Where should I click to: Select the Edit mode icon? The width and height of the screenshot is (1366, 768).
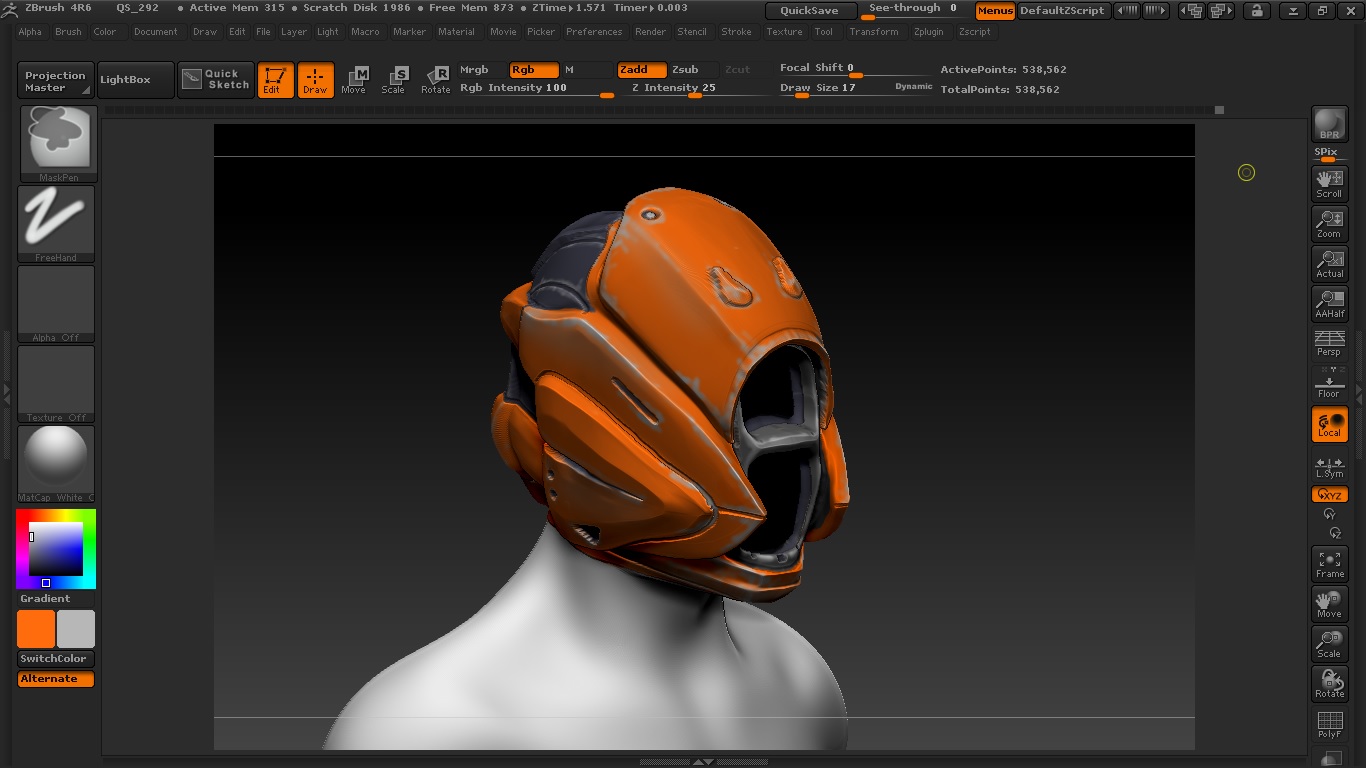(275, 80)
